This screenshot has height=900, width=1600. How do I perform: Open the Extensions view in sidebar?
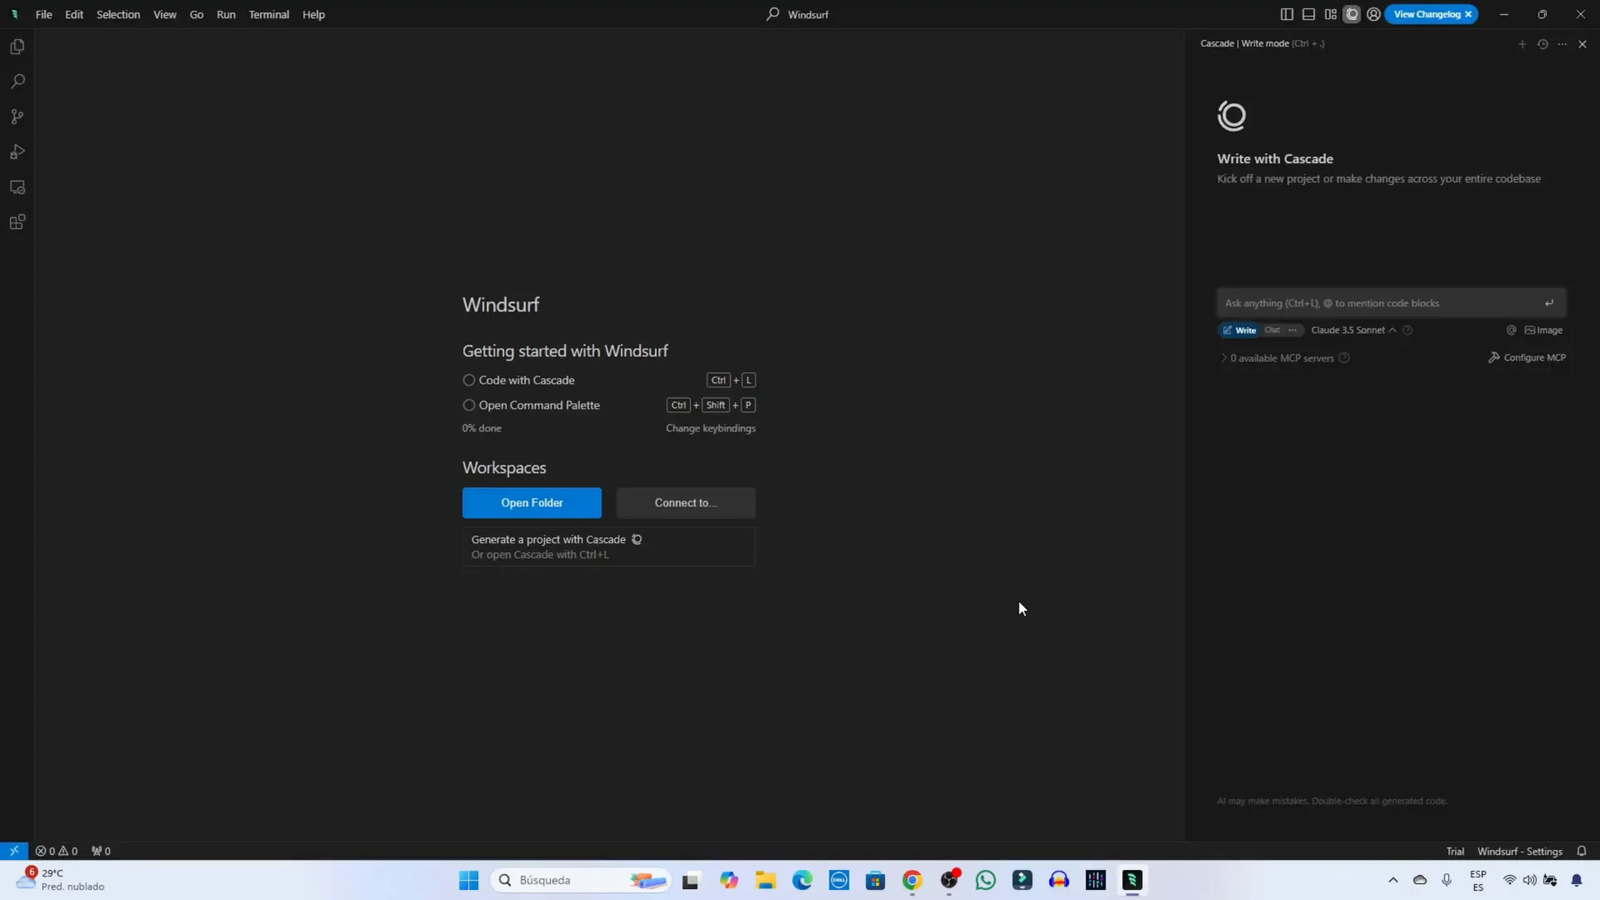(17, 222)
